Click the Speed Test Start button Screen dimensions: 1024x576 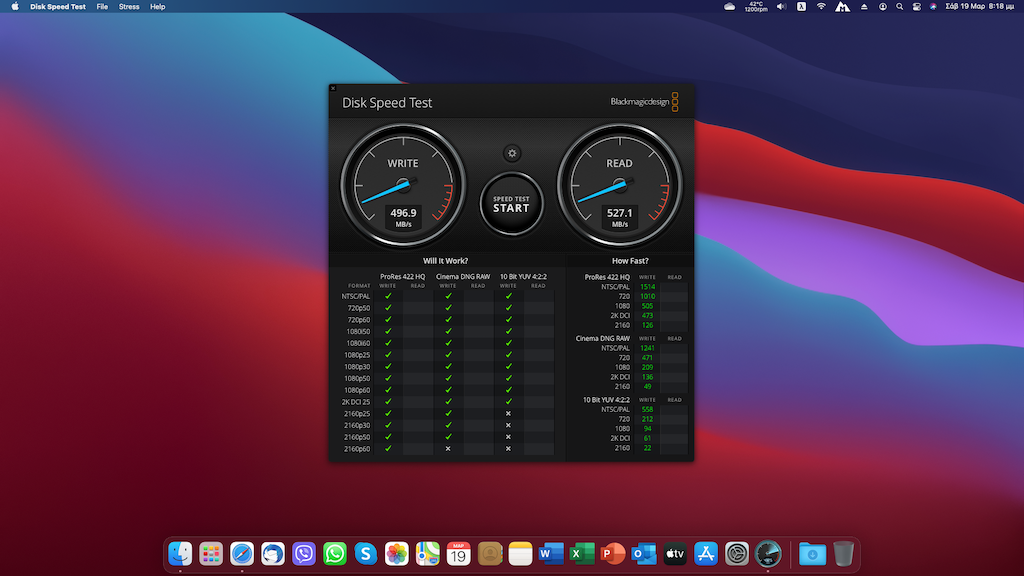click(x=511, y=204)
